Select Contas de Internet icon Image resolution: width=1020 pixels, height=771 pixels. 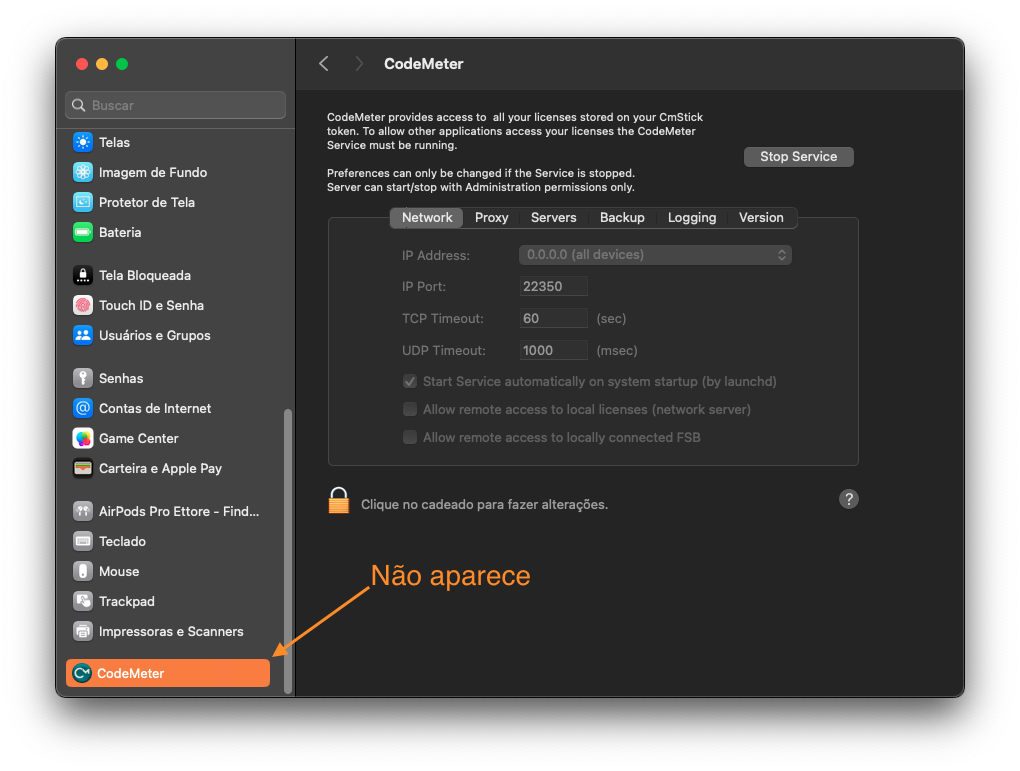click(x=83, y=408)
